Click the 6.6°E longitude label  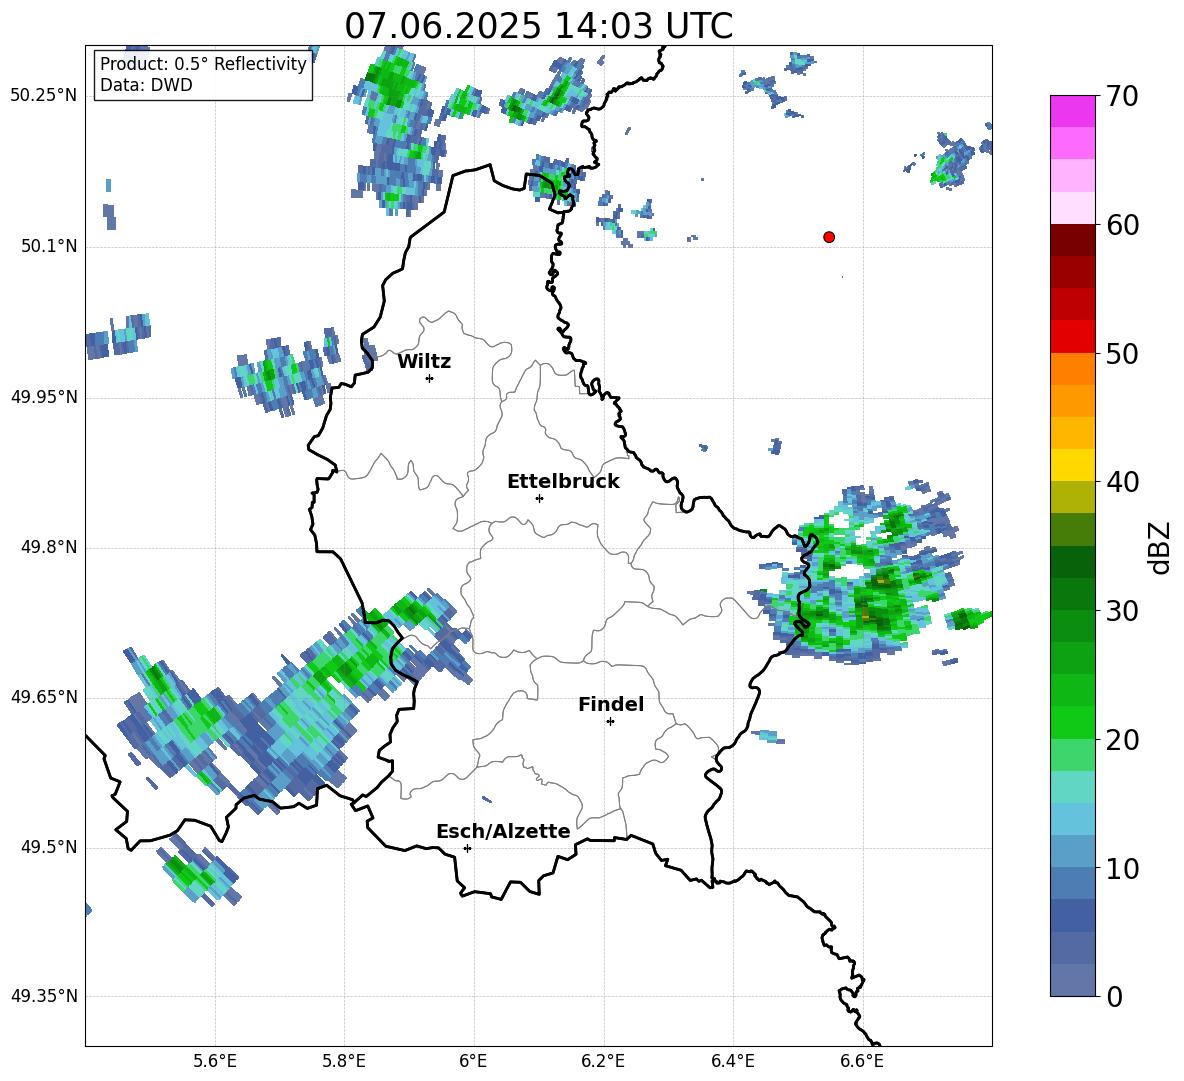(862, 1061)
